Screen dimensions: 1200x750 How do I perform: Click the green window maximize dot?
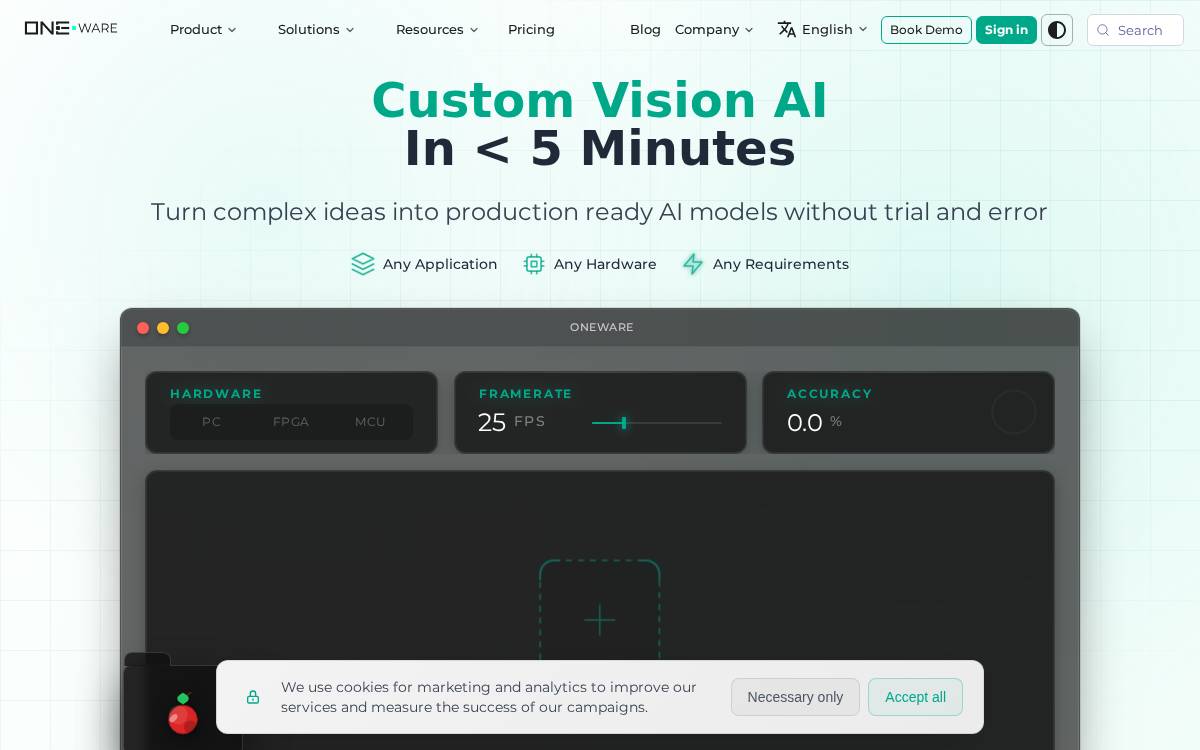(x=183, y=328)
